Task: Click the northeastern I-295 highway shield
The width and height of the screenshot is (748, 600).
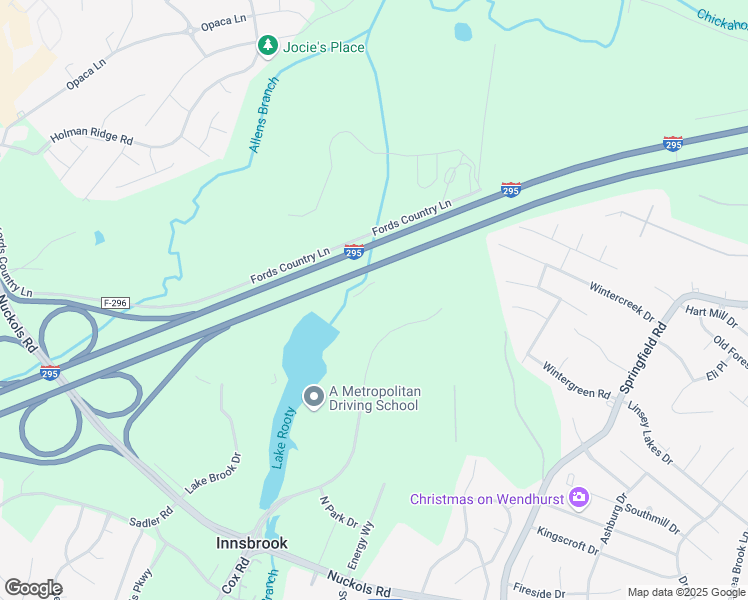Action: (673, 144)
